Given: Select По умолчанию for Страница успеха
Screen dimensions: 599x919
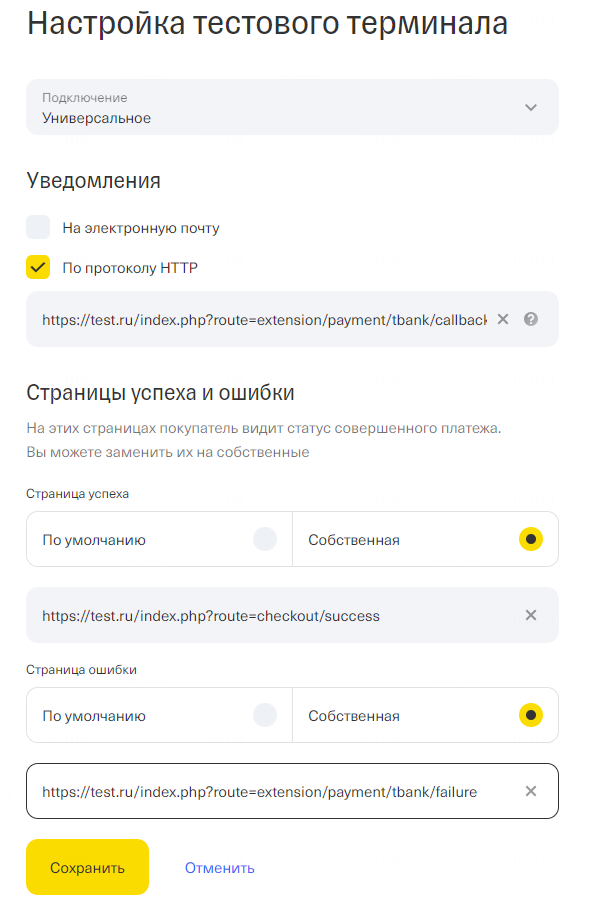Looking at the screenshot, I should click(x=159, y=539).
